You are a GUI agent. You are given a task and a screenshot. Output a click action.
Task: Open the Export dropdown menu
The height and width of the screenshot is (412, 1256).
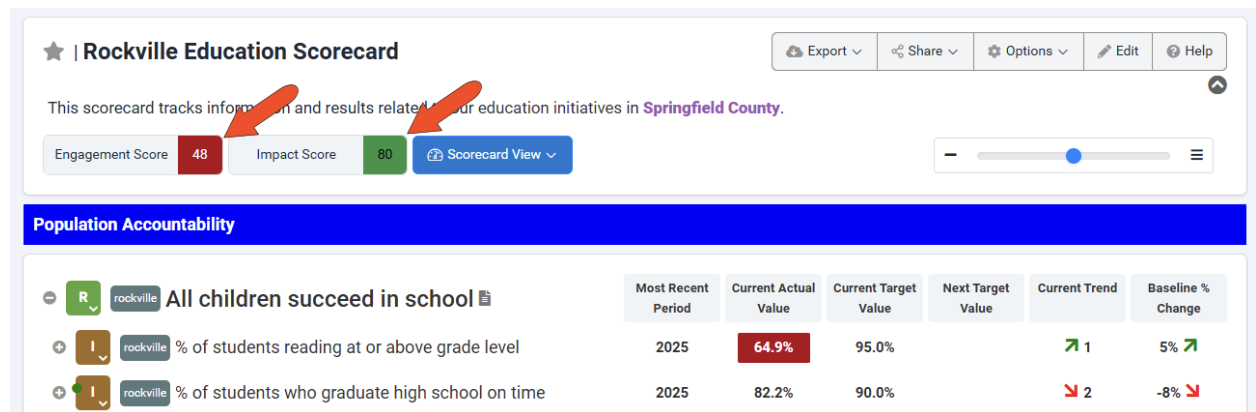pos(824,51)
